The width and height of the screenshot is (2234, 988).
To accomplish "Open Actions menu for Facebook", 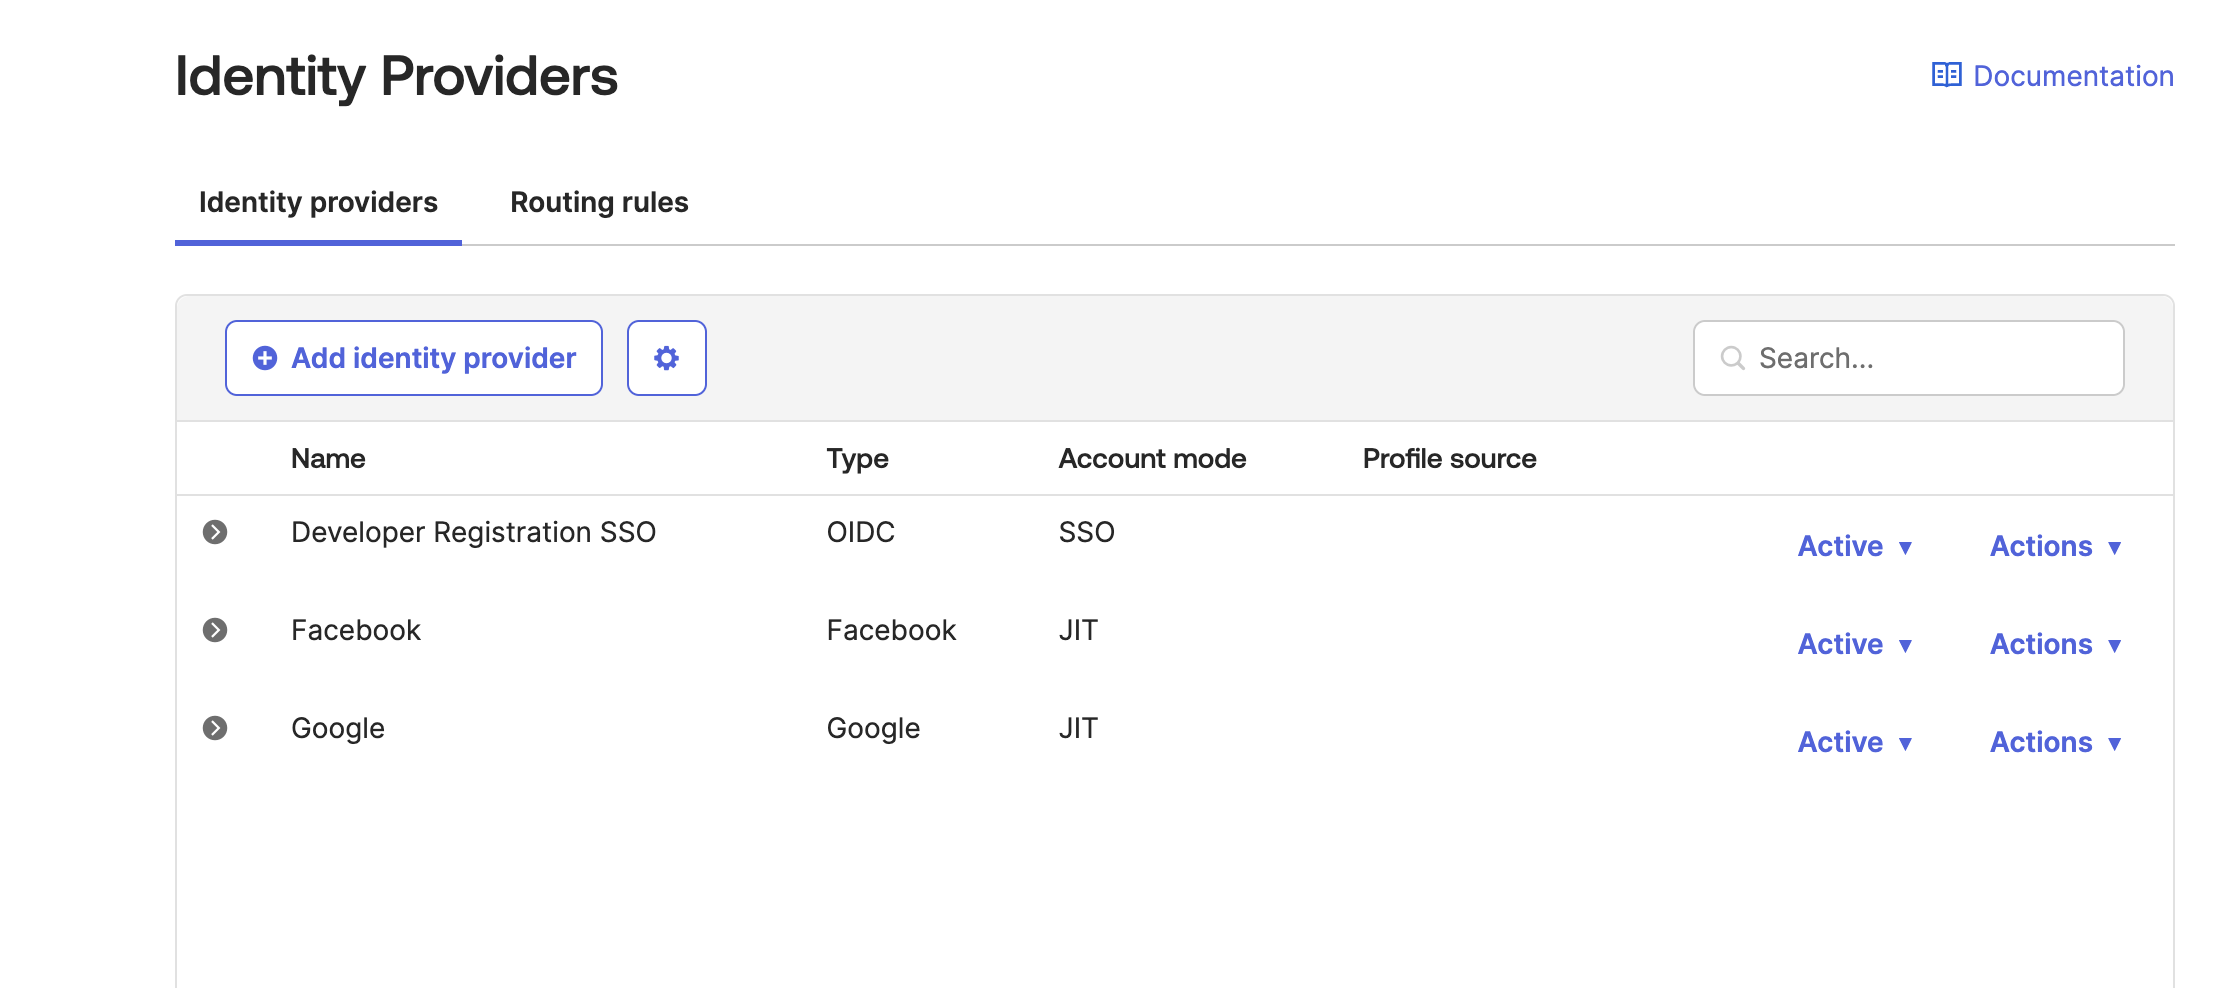I will click(x=2055, y=644).
